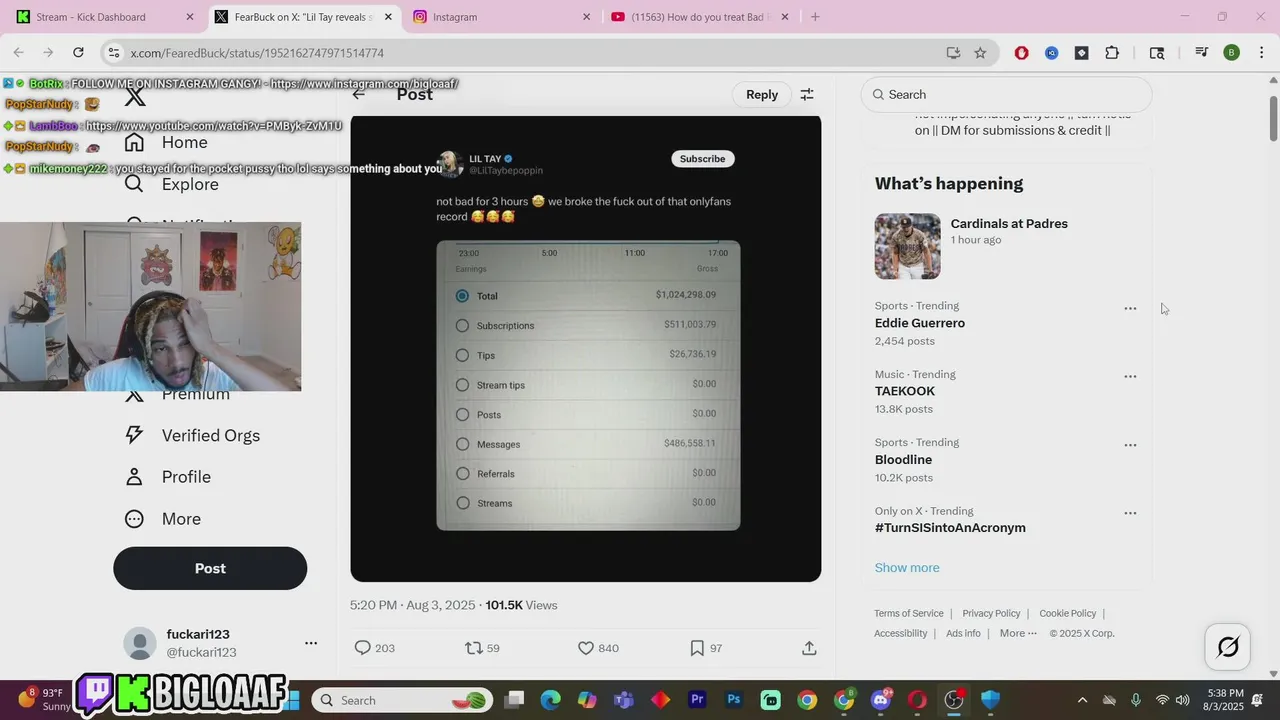The height and width of the screenshot is (720, 1280).
Task: Switch to the Instagram tab
Action: click(x=500, y=17)
